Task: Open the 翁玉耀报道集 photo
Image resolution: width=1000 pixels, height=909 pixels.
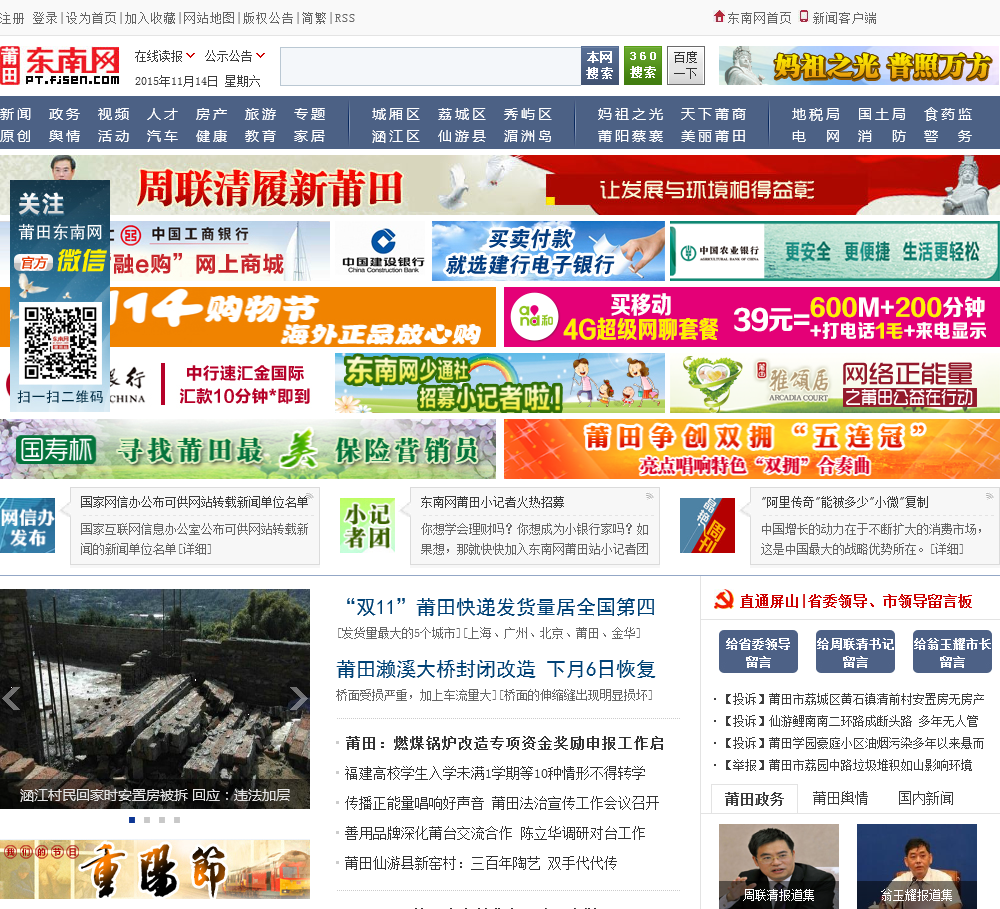Action: point(916,866)
